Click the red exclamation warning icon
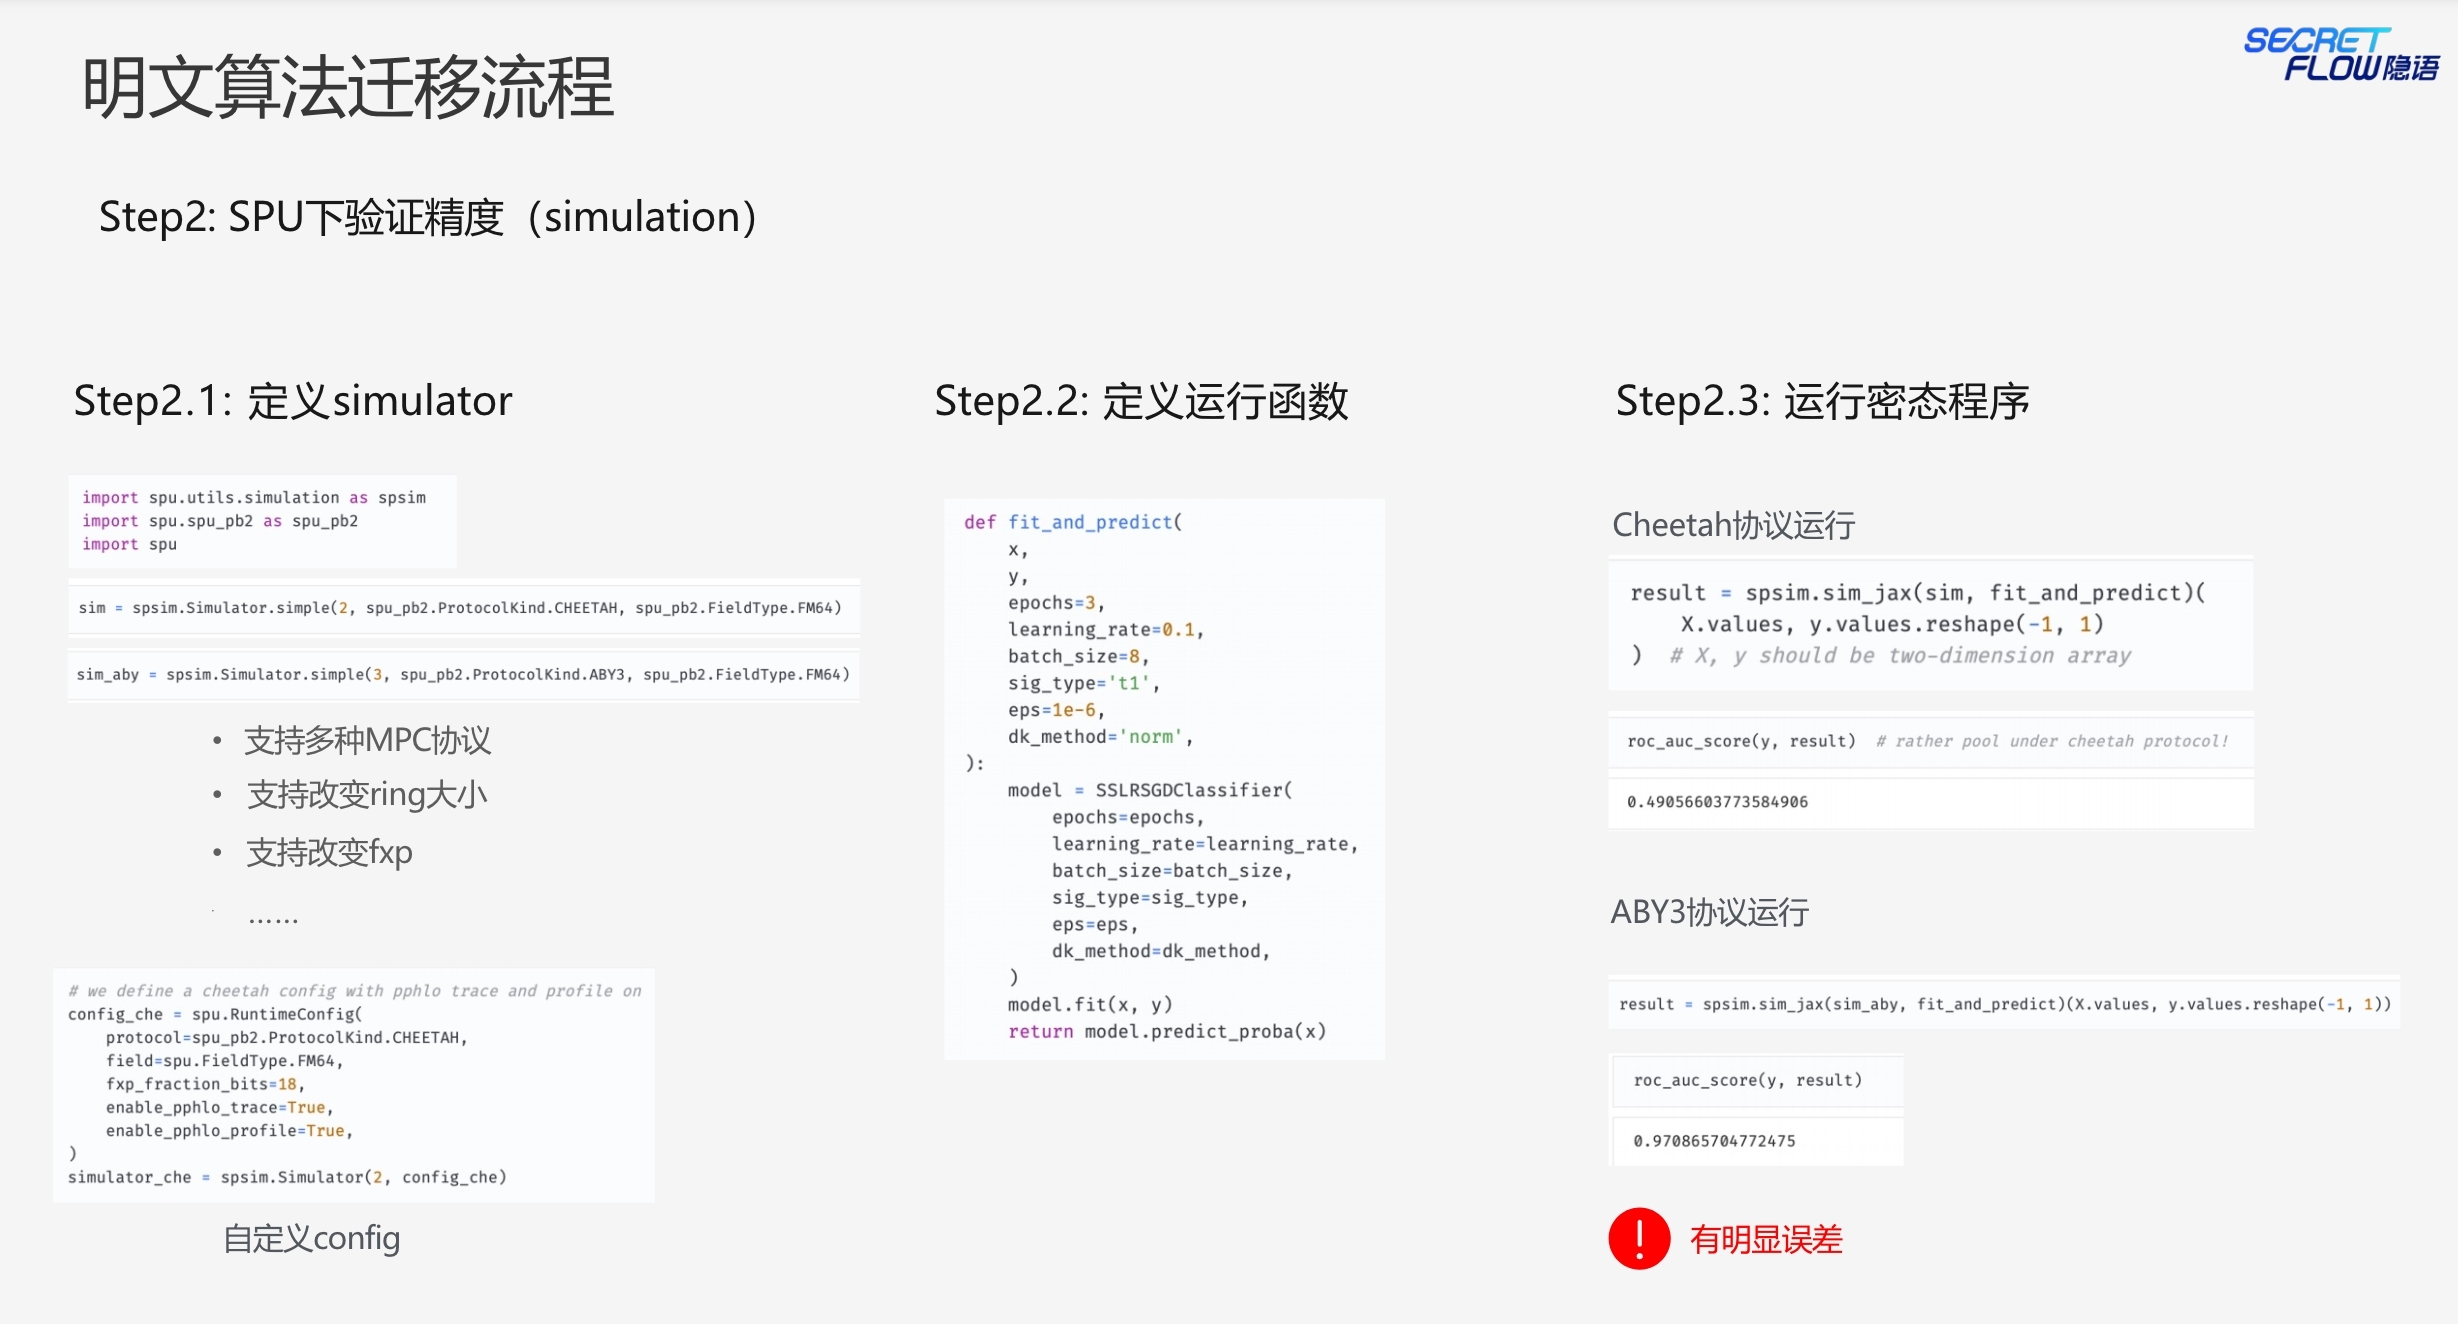2458x1324 pixels. [x=1639, y=1238]
